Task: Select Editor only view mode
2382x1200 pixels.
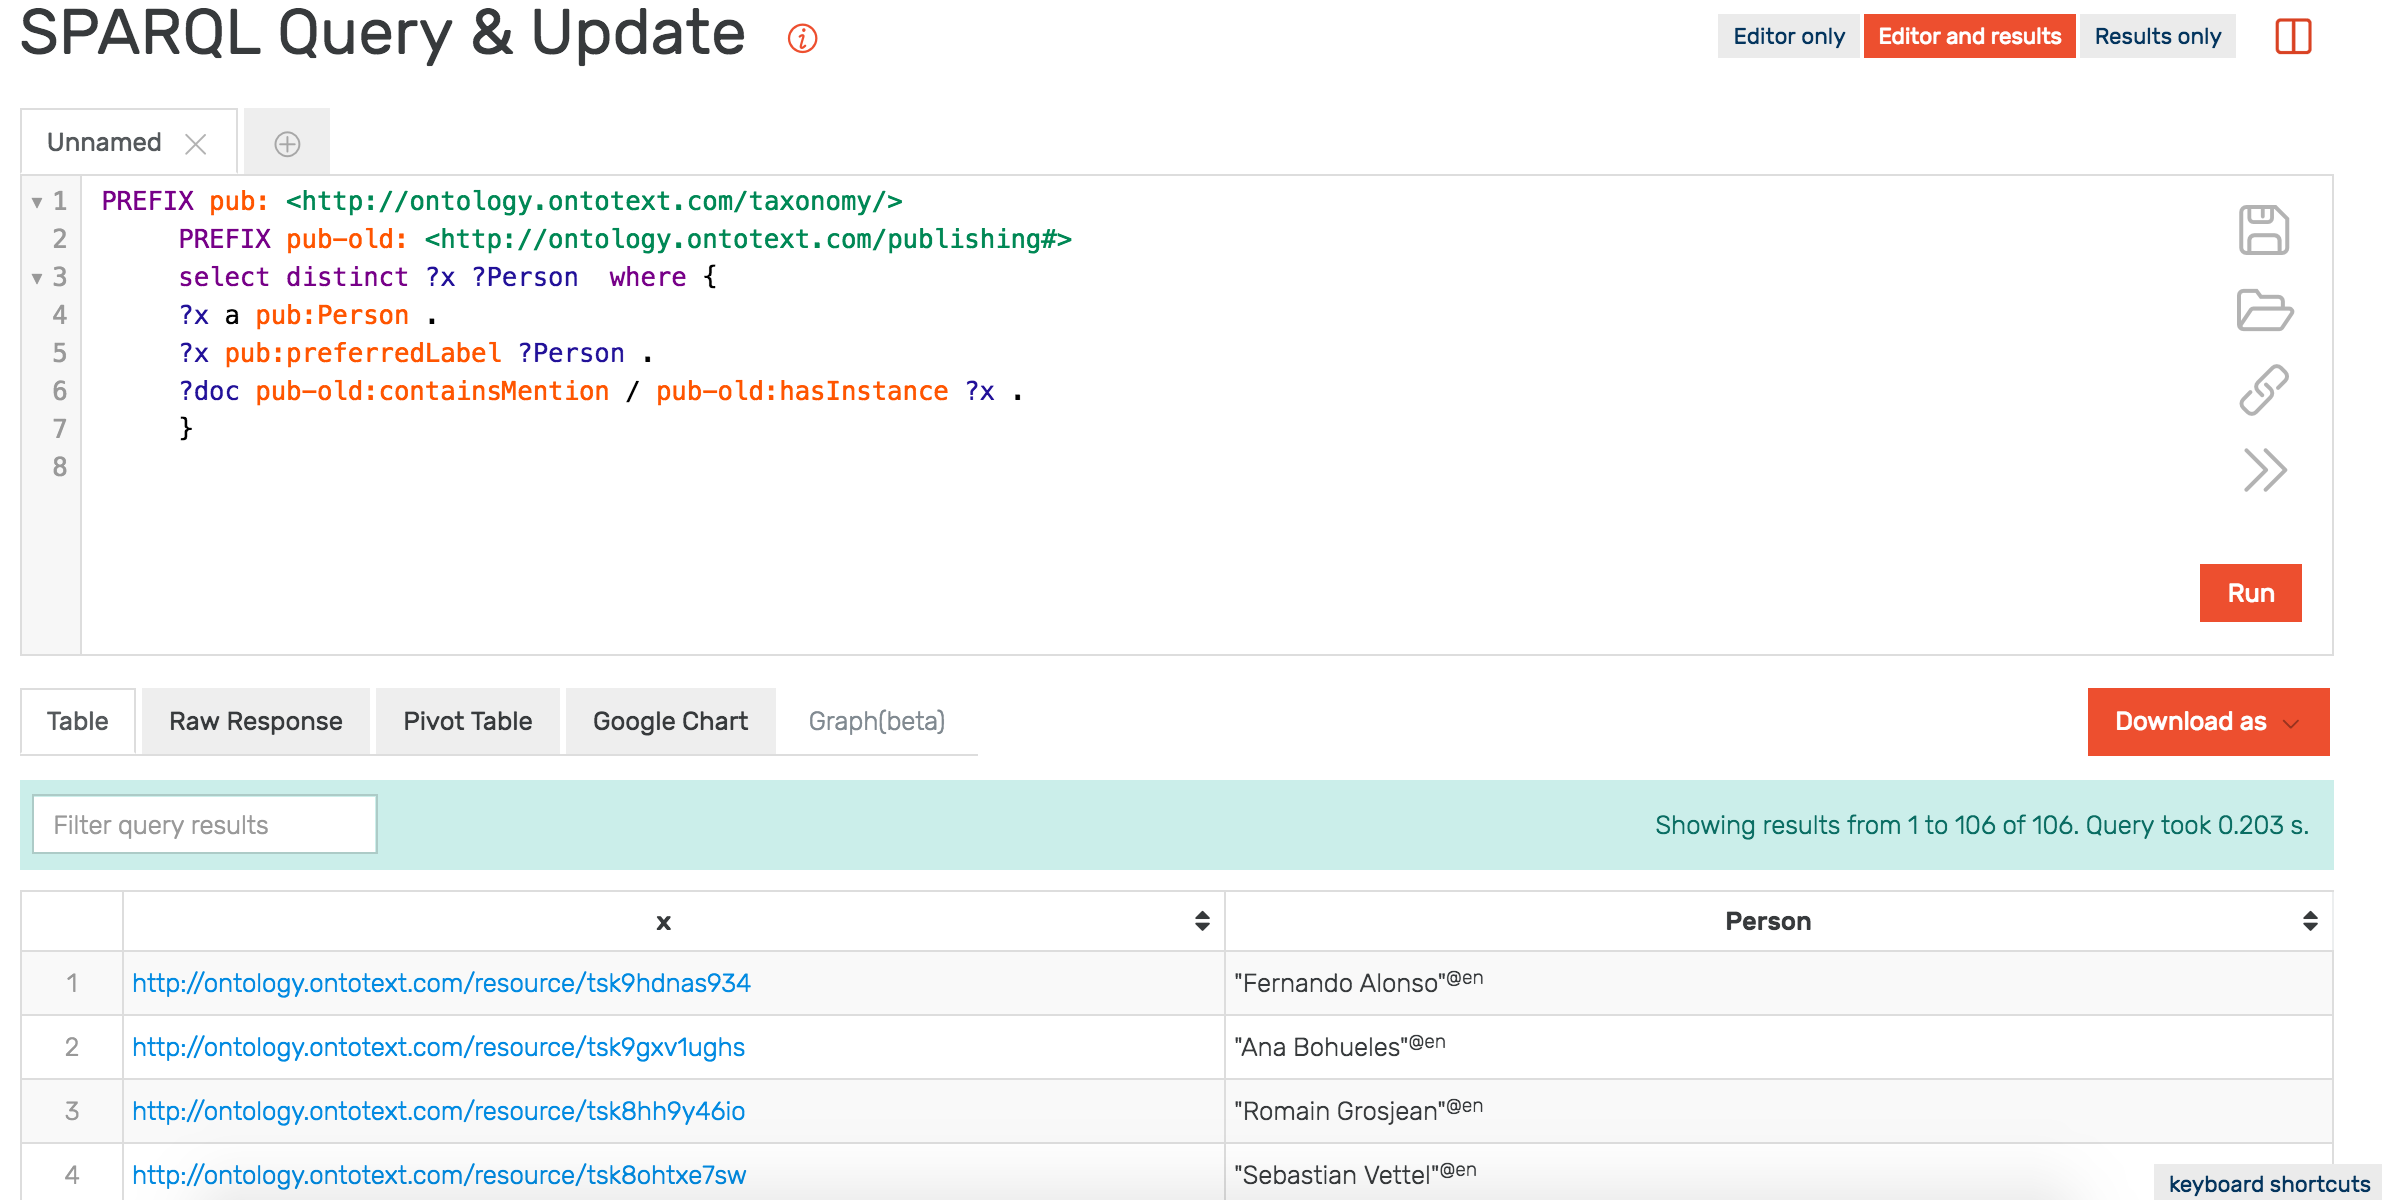Action: pyautogui.click(x=1788, y=36)
